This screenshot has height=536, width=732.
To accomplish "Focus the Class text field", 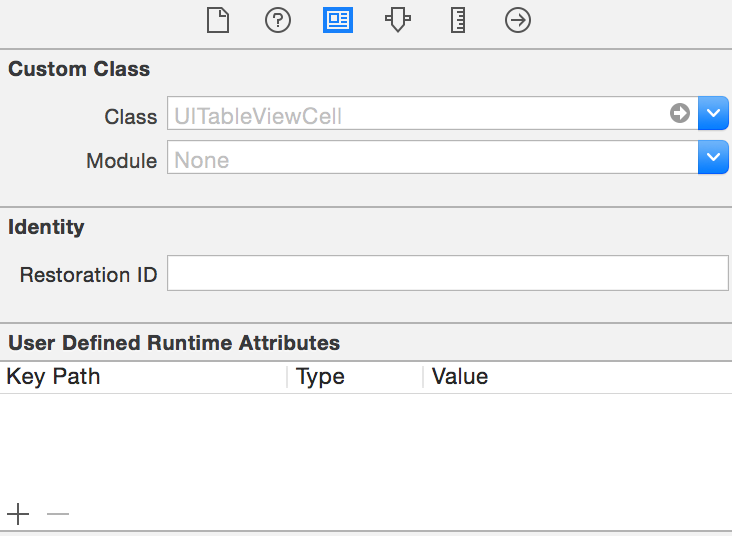I will click(x=410, y=115).
